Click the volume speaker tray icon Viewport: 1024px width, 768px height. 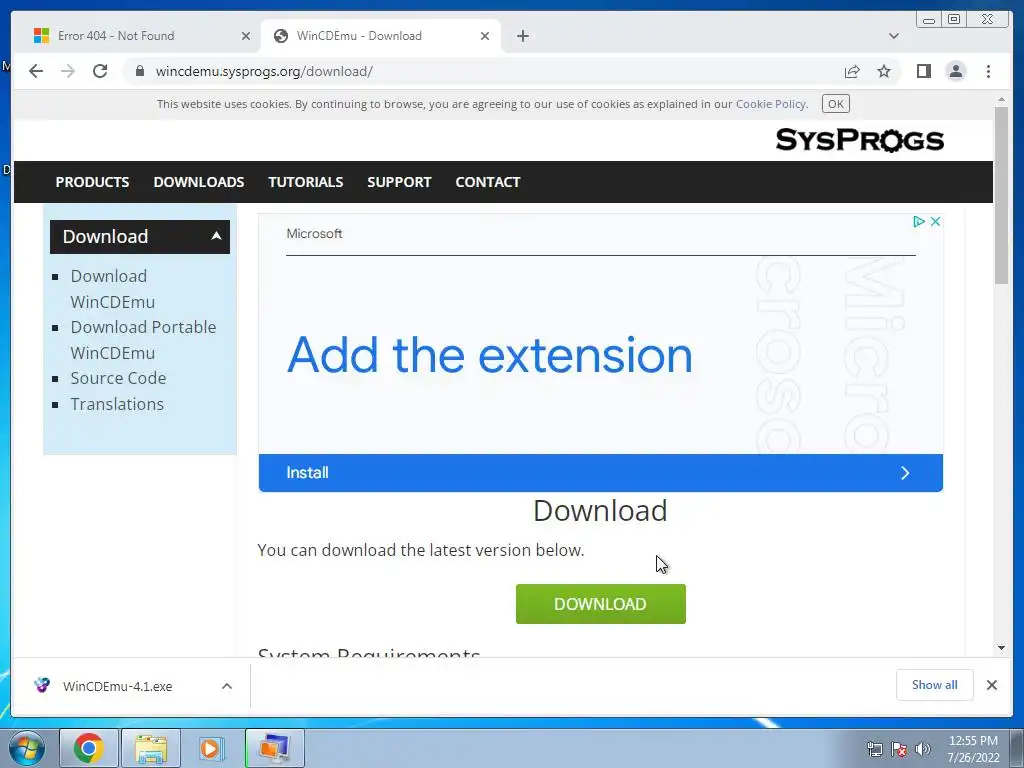pyautogui.click(x=923, y=749)
